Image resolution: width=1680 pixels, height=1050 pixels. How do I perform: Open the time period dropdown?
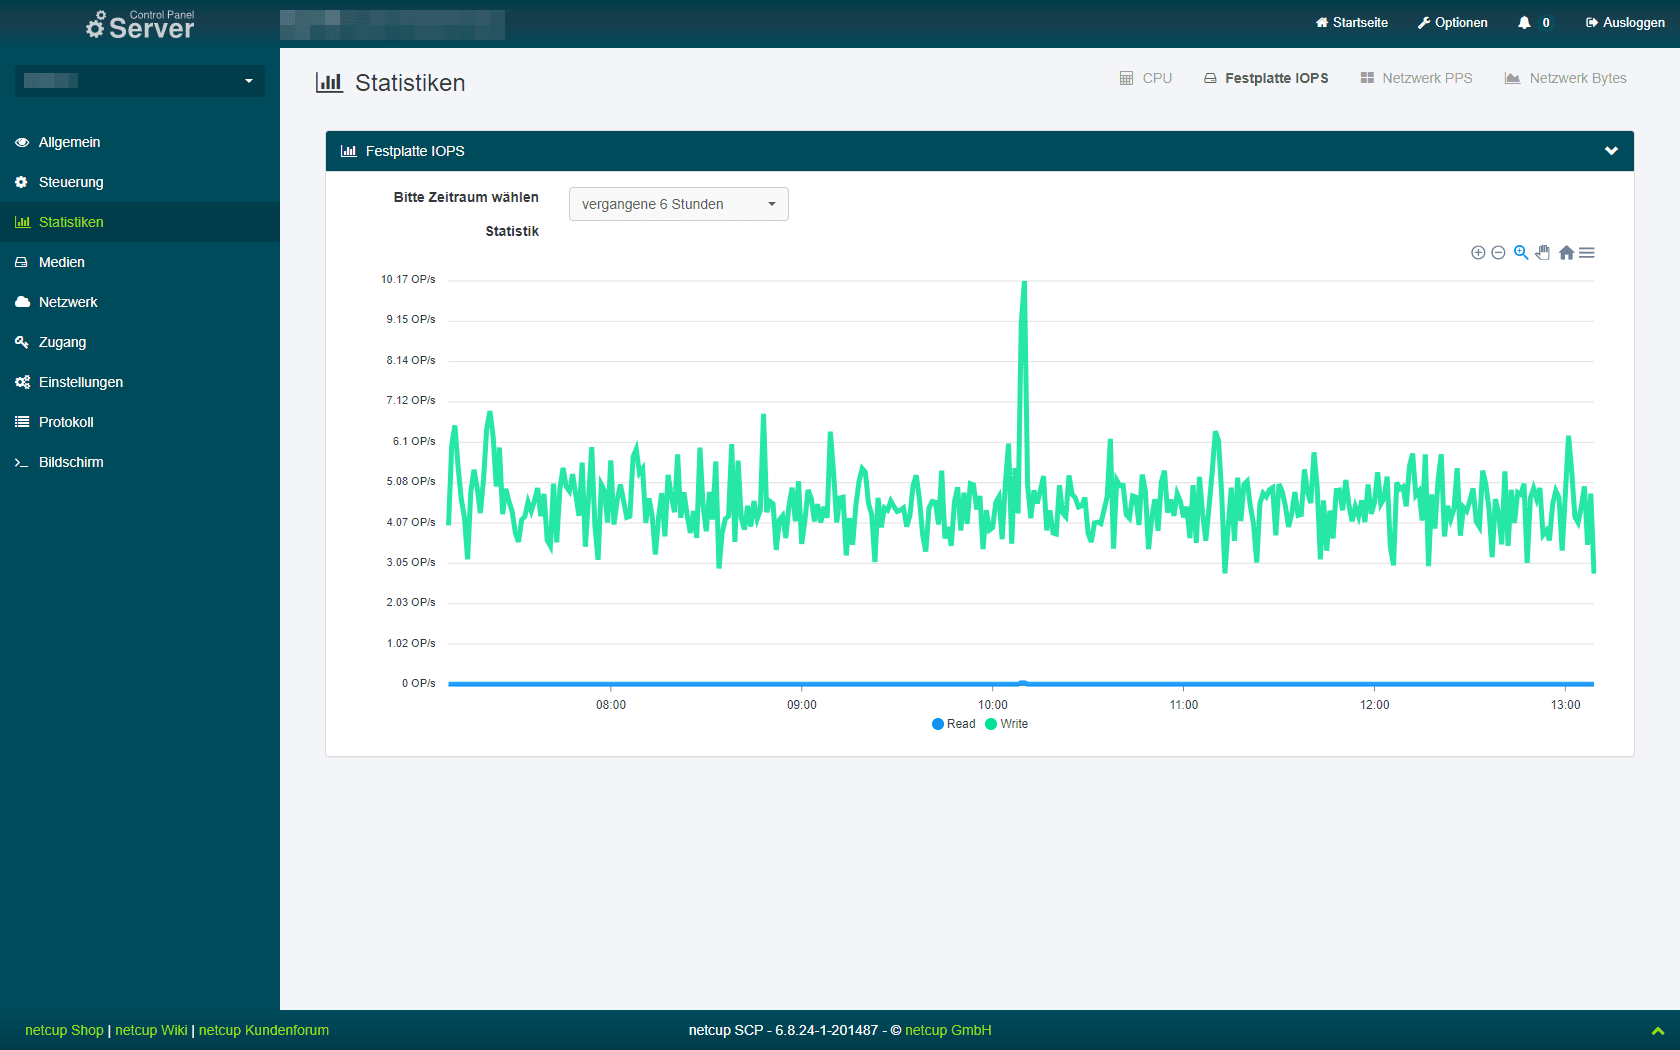point(678,204)
